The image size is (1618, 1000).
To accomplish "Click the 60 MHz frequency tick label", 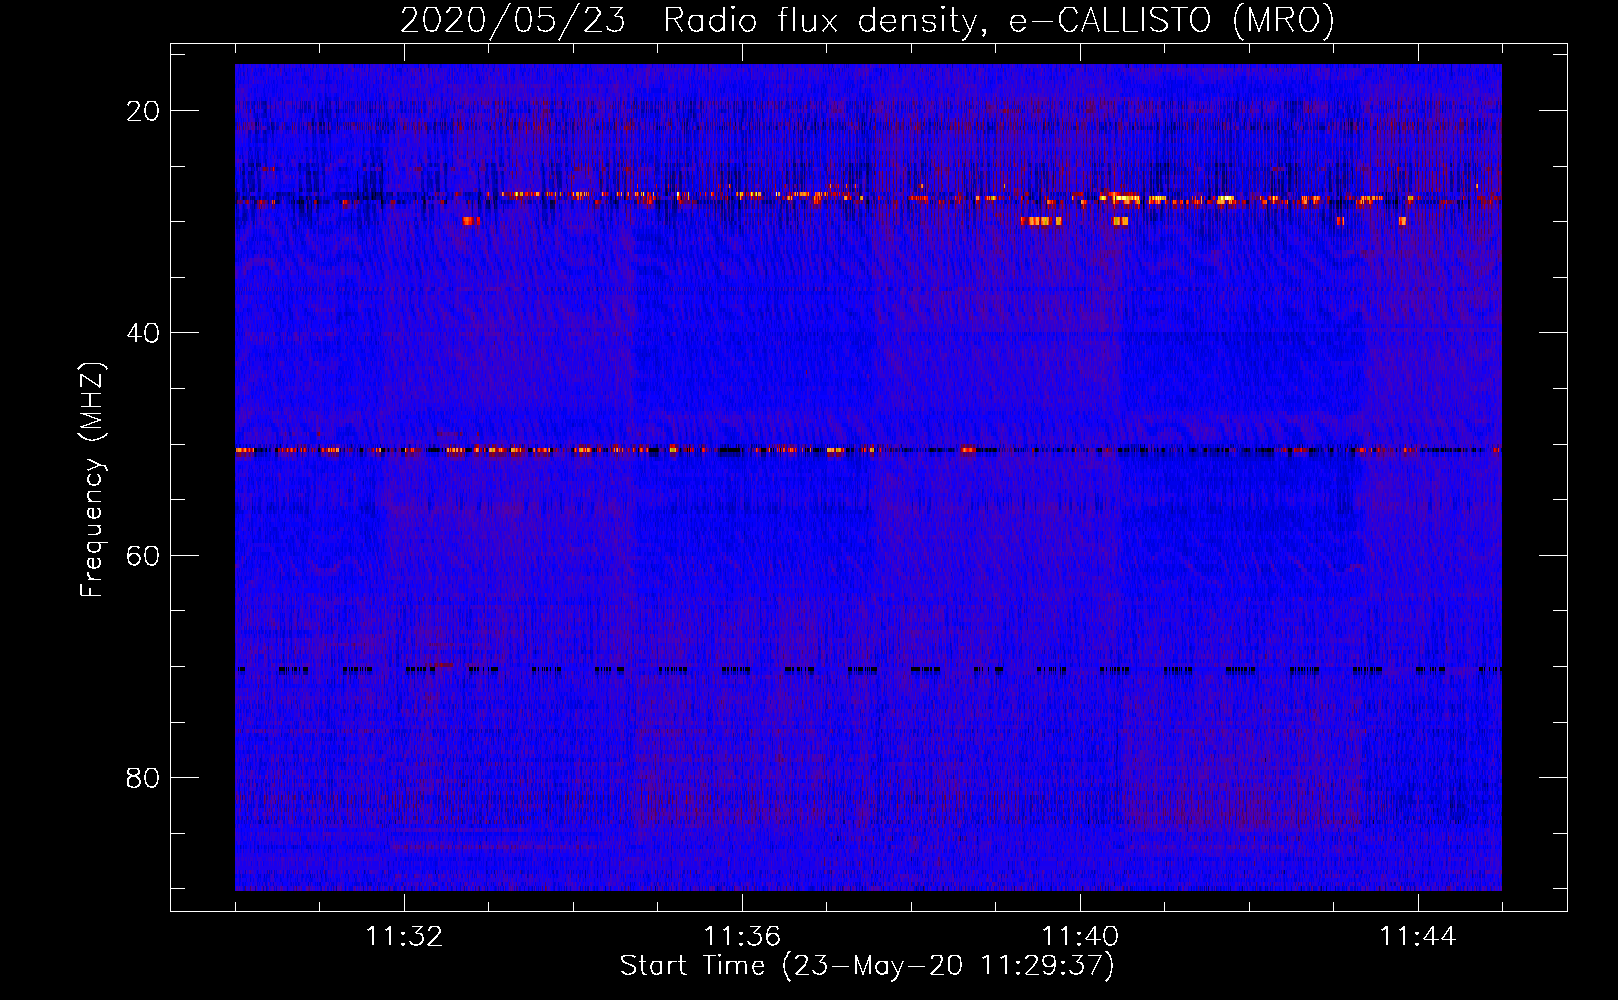I will point(143,555).
